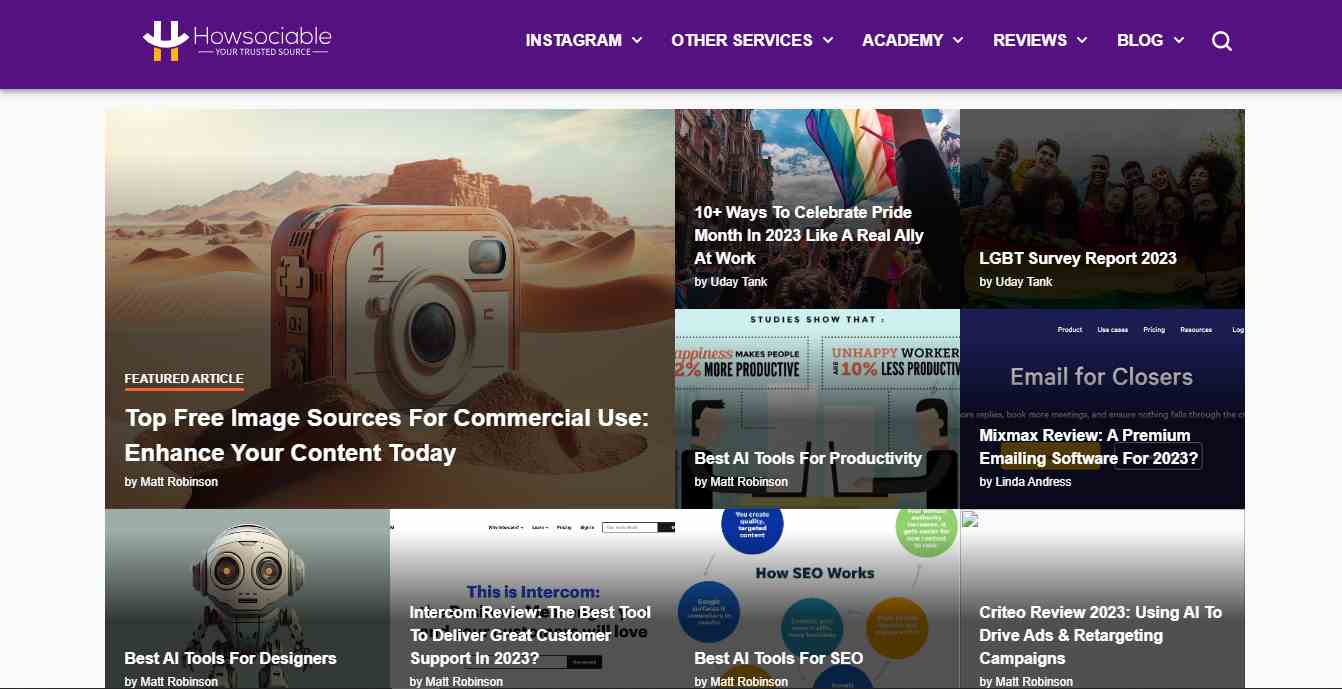Open the Mixmax Review article

tap(1086, 447)
